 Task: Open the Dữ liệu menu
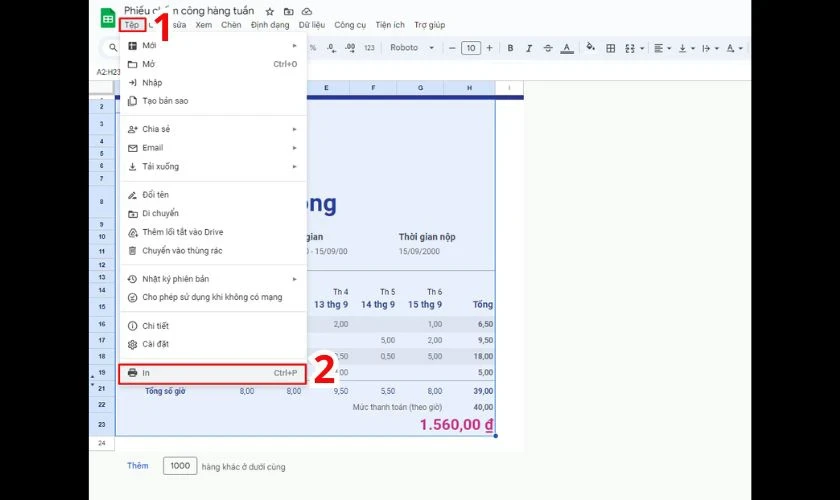[x=312, y=25]
